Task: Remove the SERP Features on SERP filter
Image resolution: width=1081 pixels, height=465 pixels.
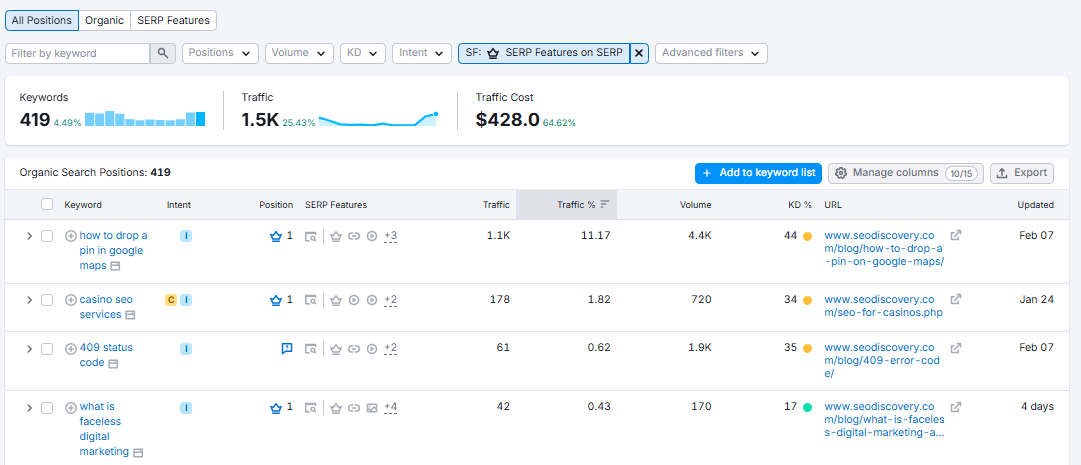Action: pos(639,53)
